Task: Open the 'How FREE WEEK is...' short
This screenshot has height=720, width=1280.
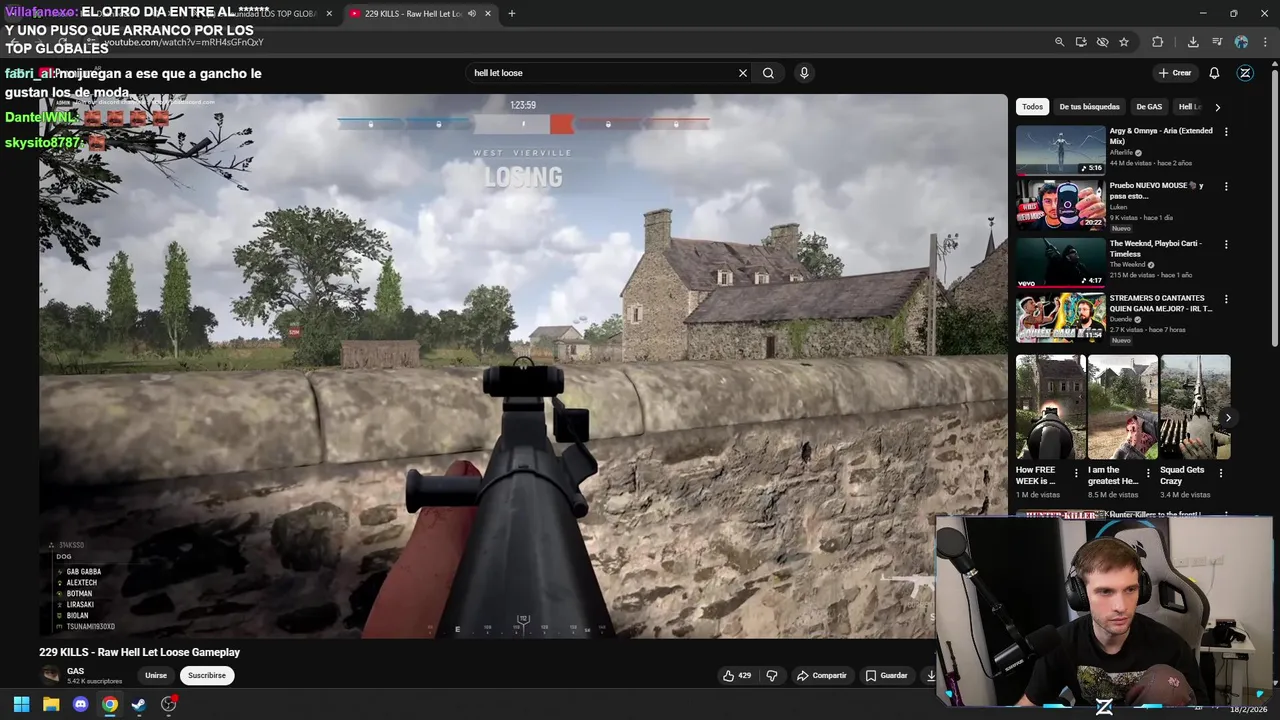Action: click(x=1050, y=407)
